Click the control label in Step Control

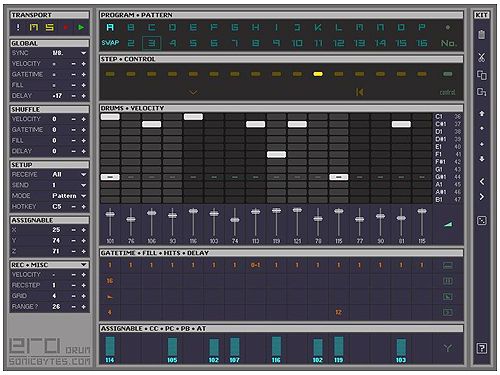447,92
